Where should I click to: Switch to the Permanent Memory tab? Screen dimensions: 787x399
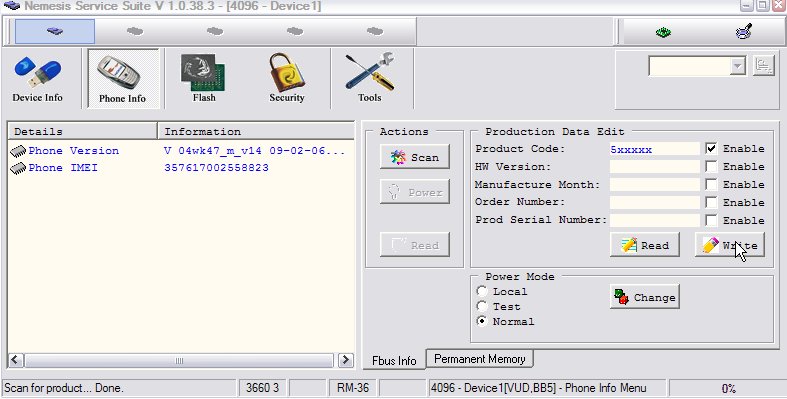click(479, 359)
